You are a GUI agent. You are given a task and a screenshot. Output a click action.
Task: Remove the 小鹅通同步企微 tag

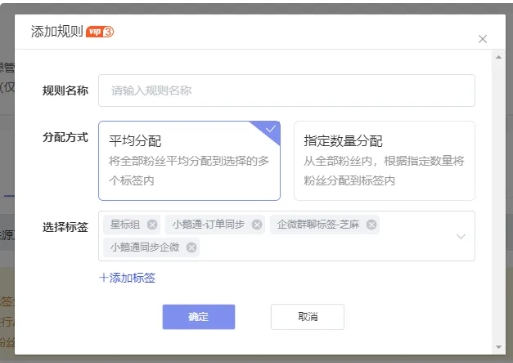point(191,247)
